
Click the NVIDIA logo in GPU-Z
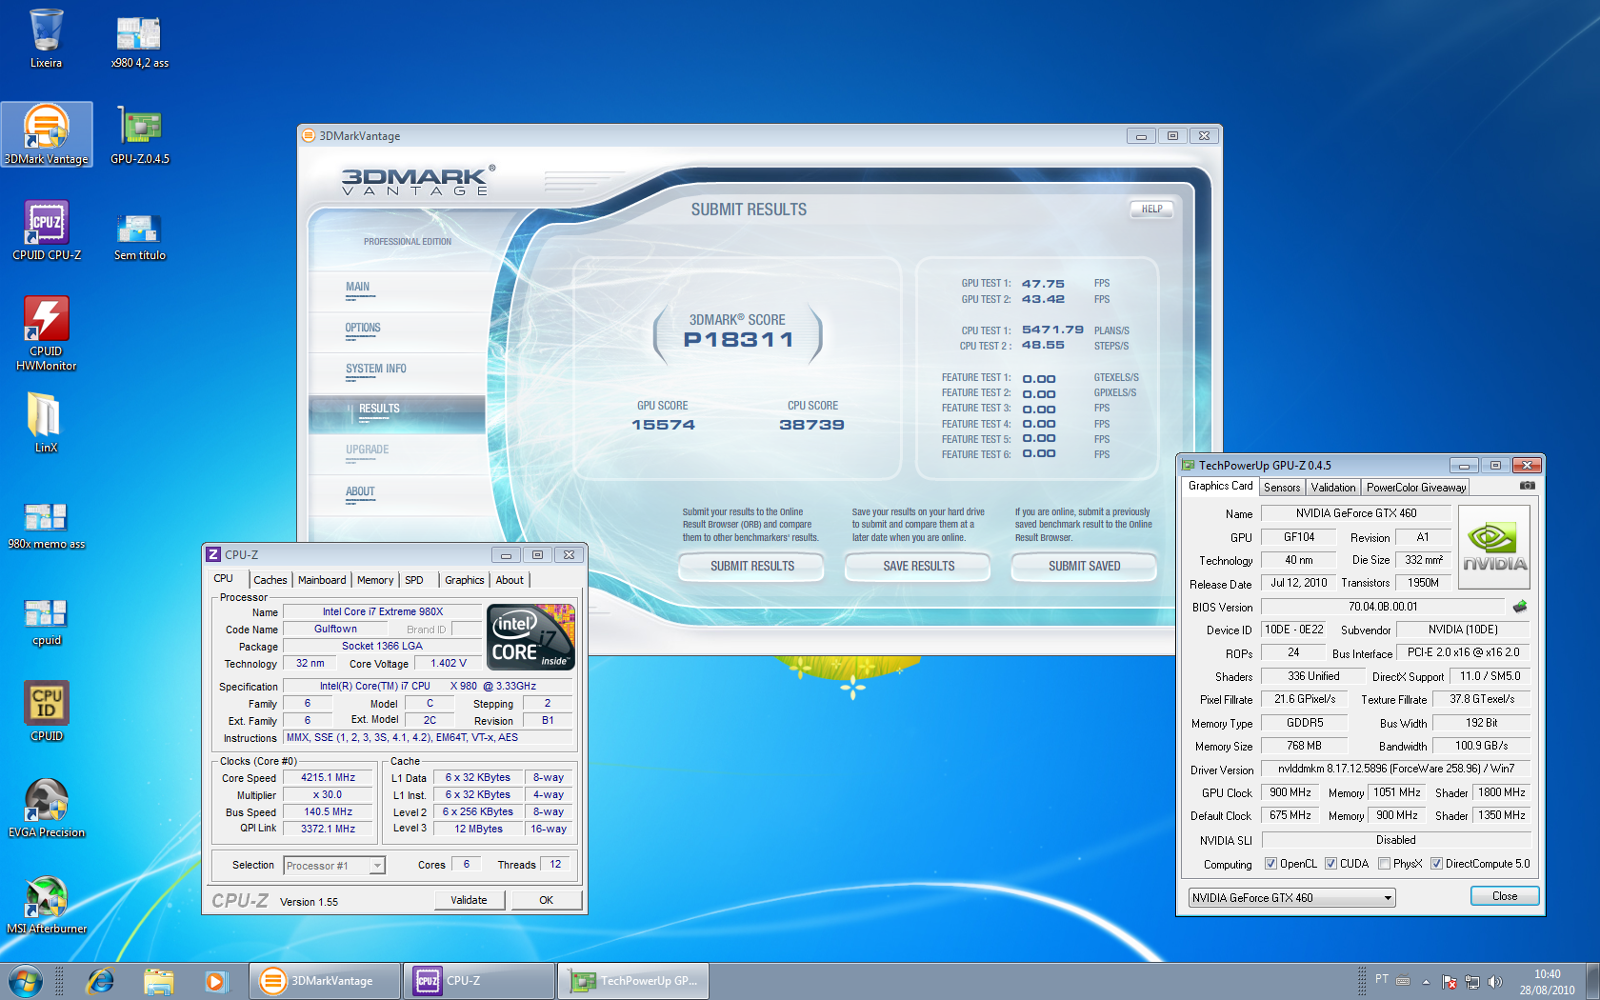(1494, 547)
